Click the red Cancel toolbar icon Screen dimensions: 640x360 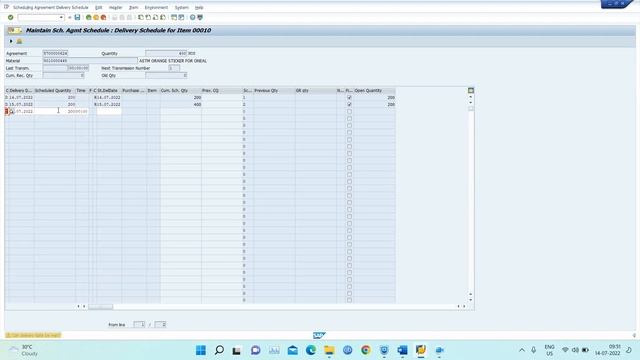coord(103,18)
